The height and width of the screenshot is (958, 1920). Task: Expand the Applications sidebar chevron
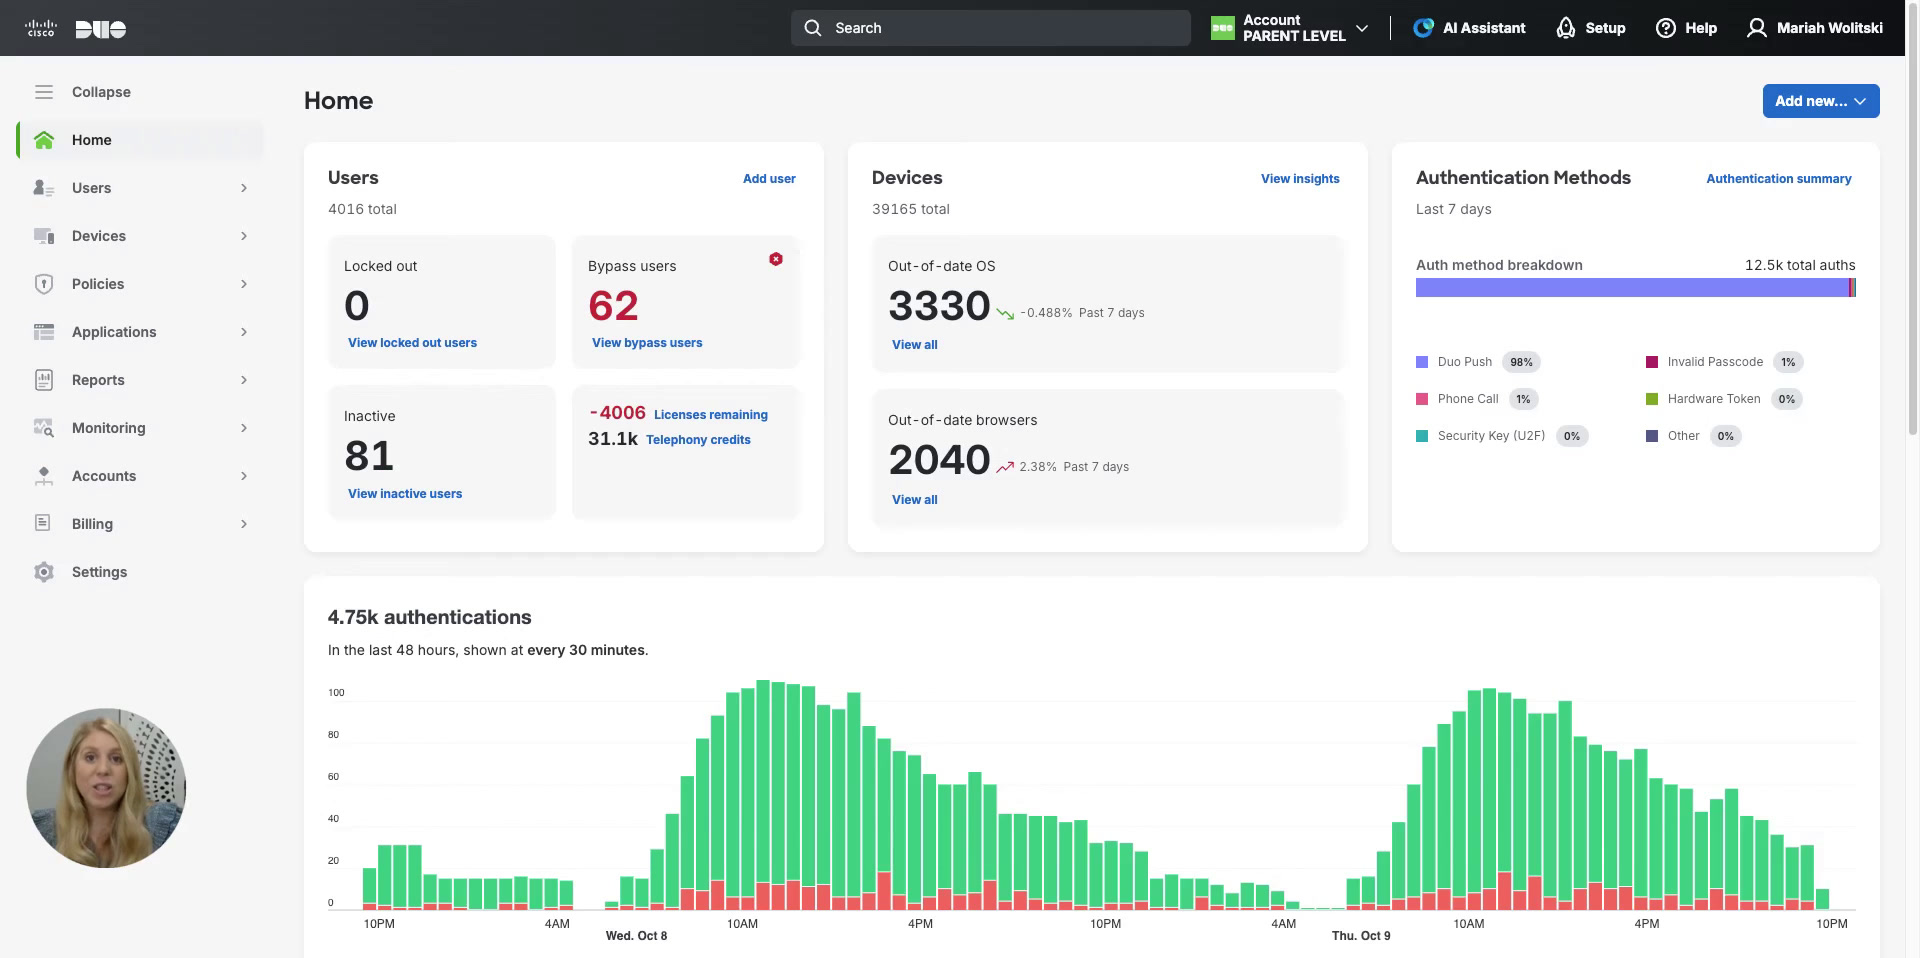pos(244,332)
